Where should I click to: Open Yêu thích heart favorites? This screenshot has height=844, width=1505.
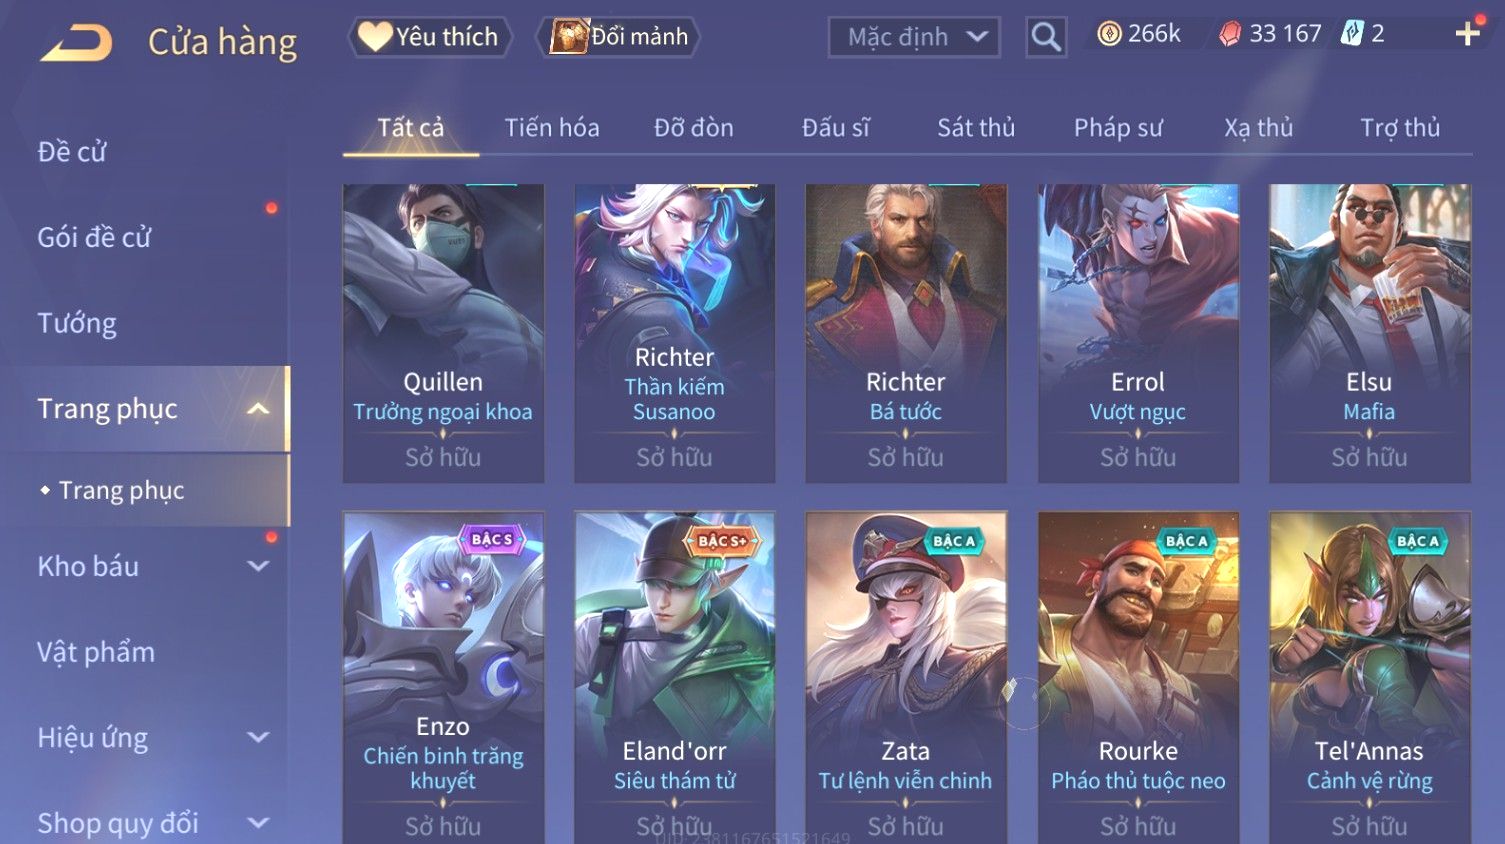click(429, 37)
